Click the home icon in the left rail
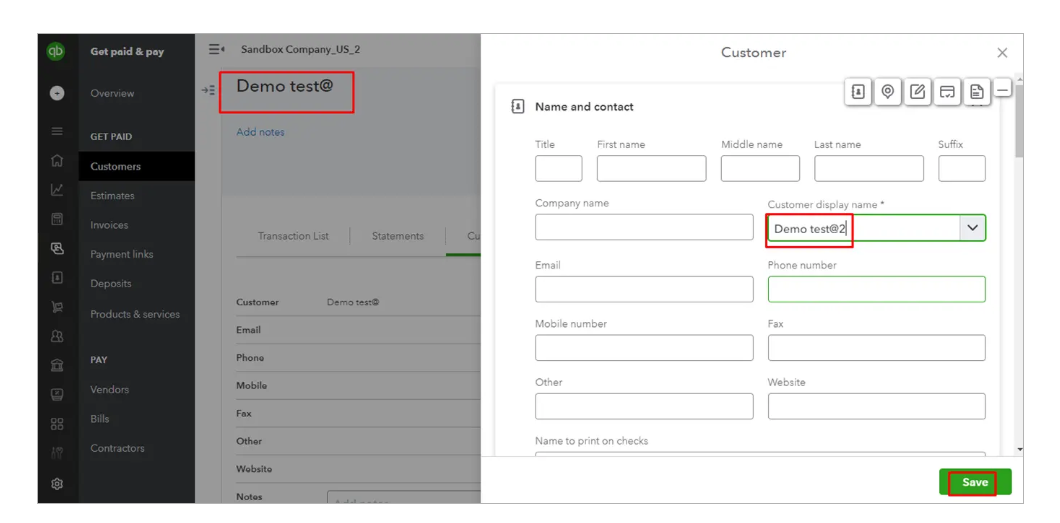 pos(57,160)
